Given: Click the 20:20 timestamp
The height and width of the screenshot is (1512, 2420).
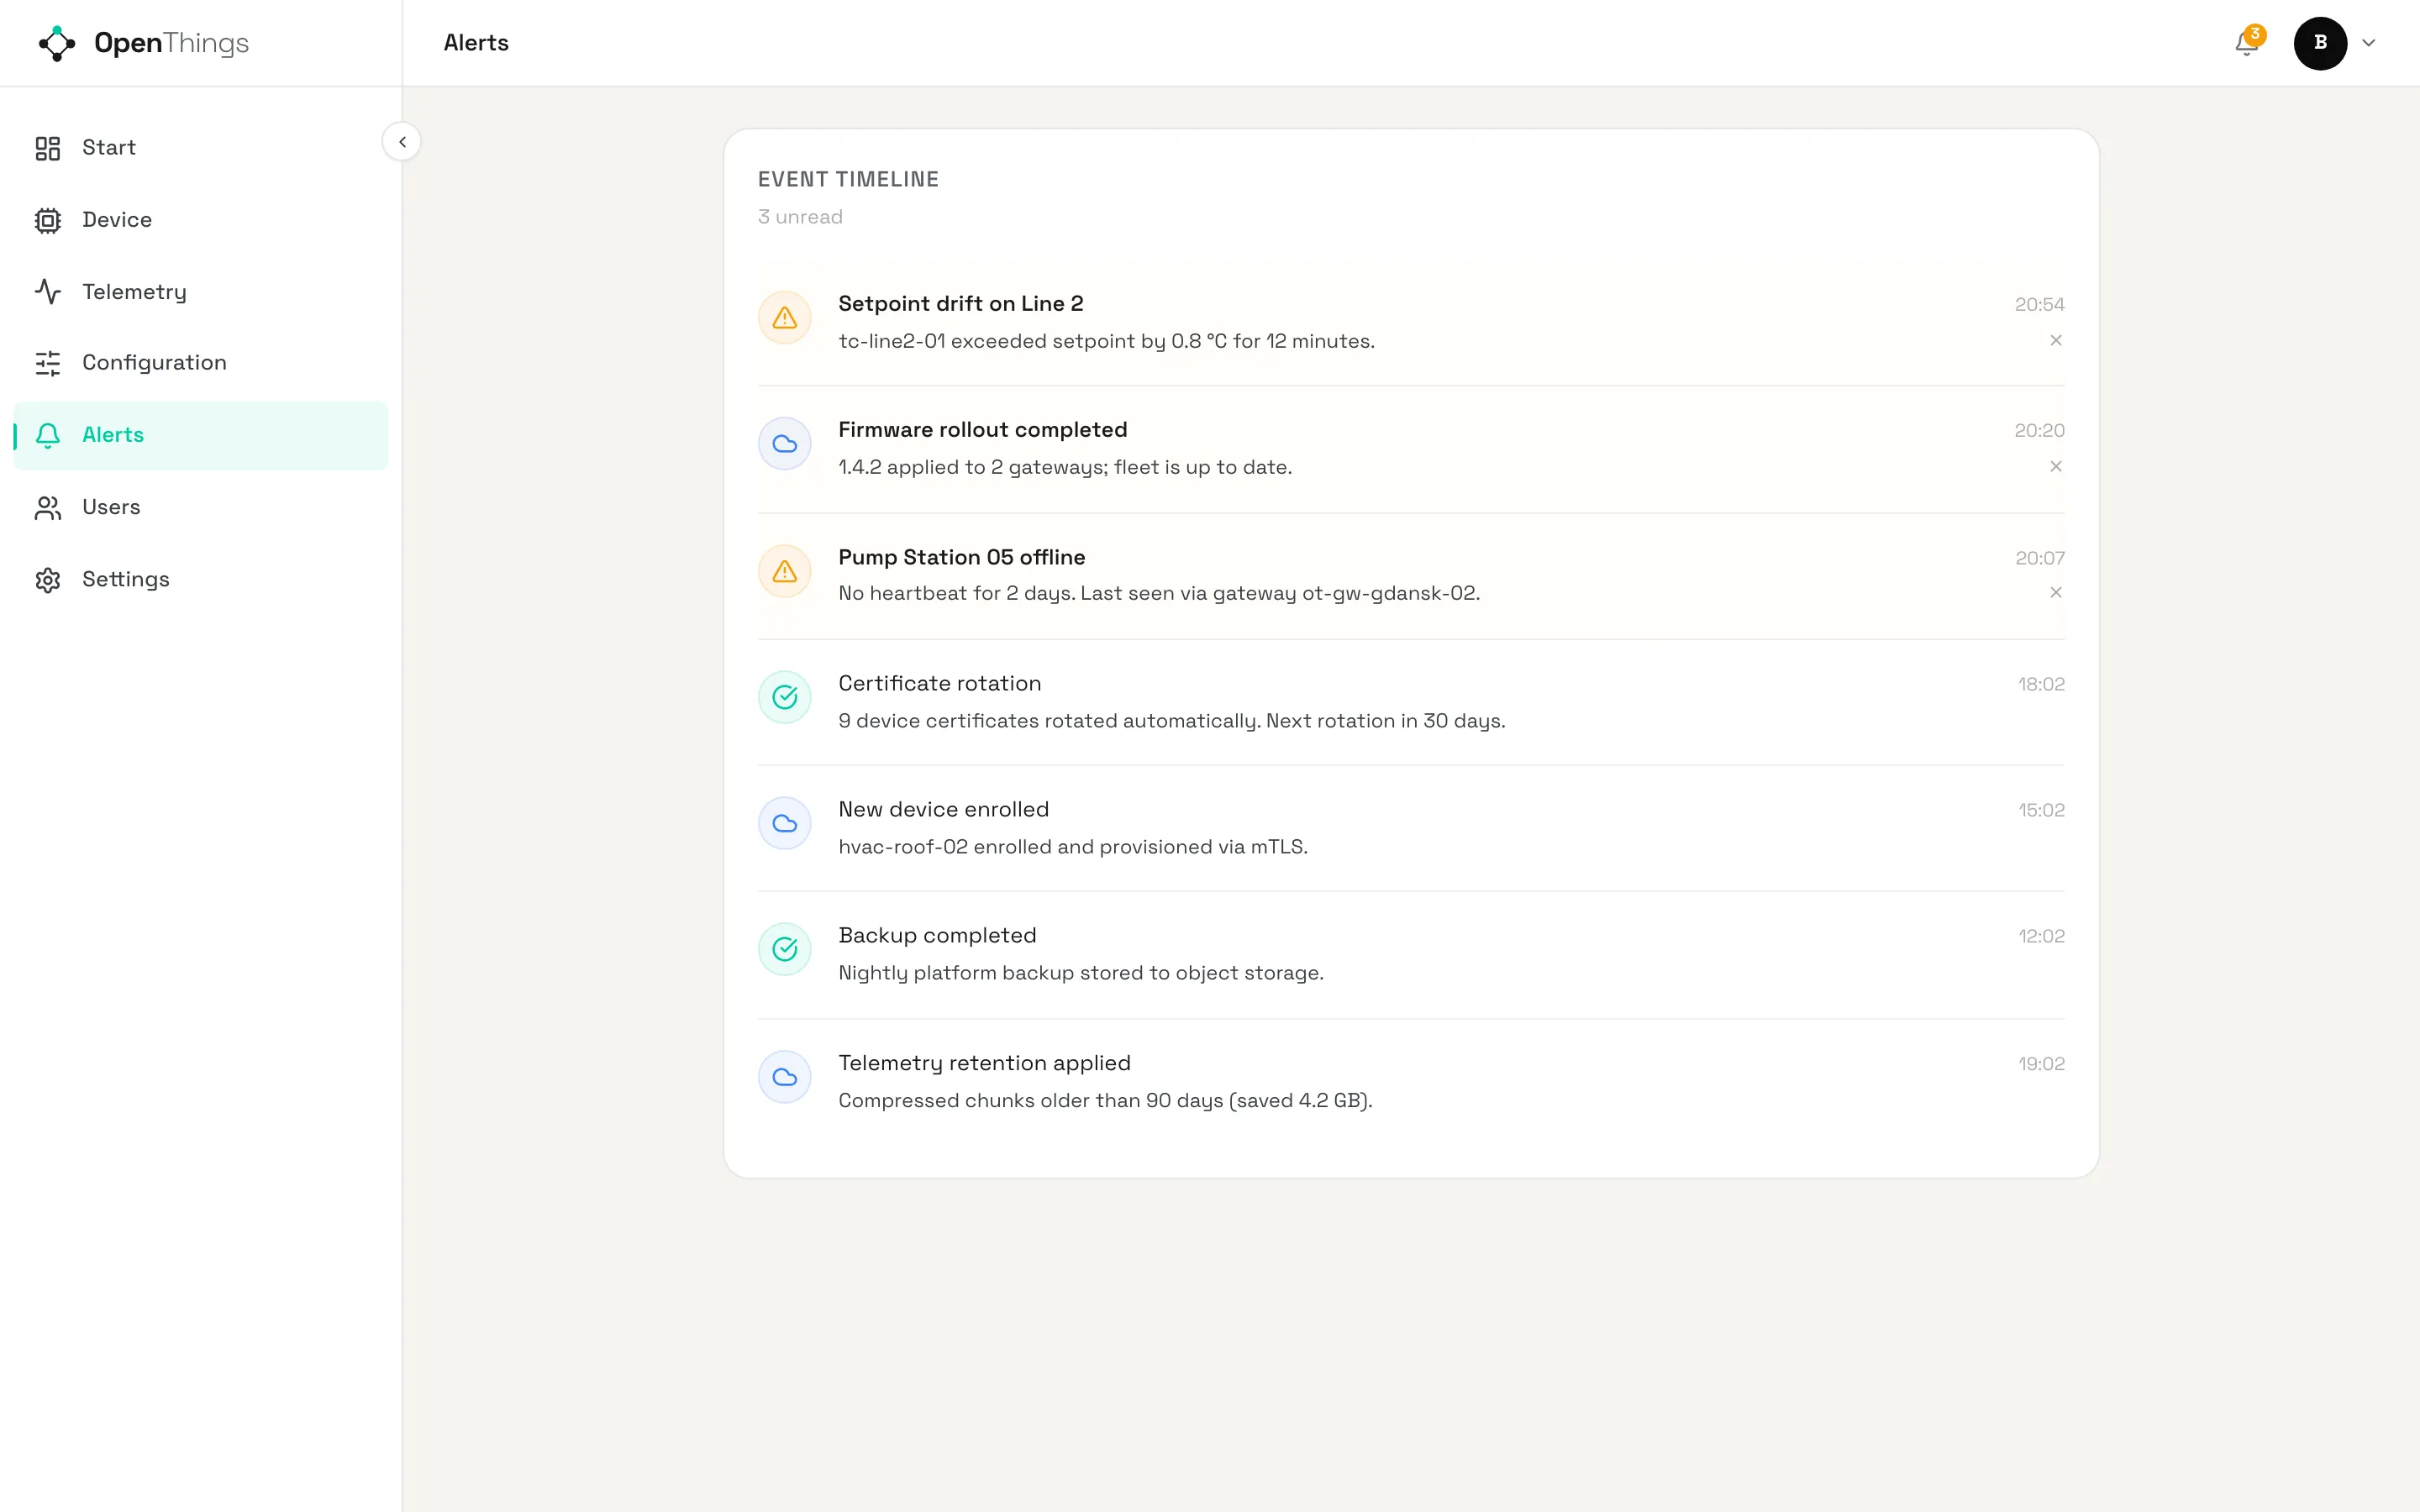Looking at the screenshot, I should click(2039, 431).
